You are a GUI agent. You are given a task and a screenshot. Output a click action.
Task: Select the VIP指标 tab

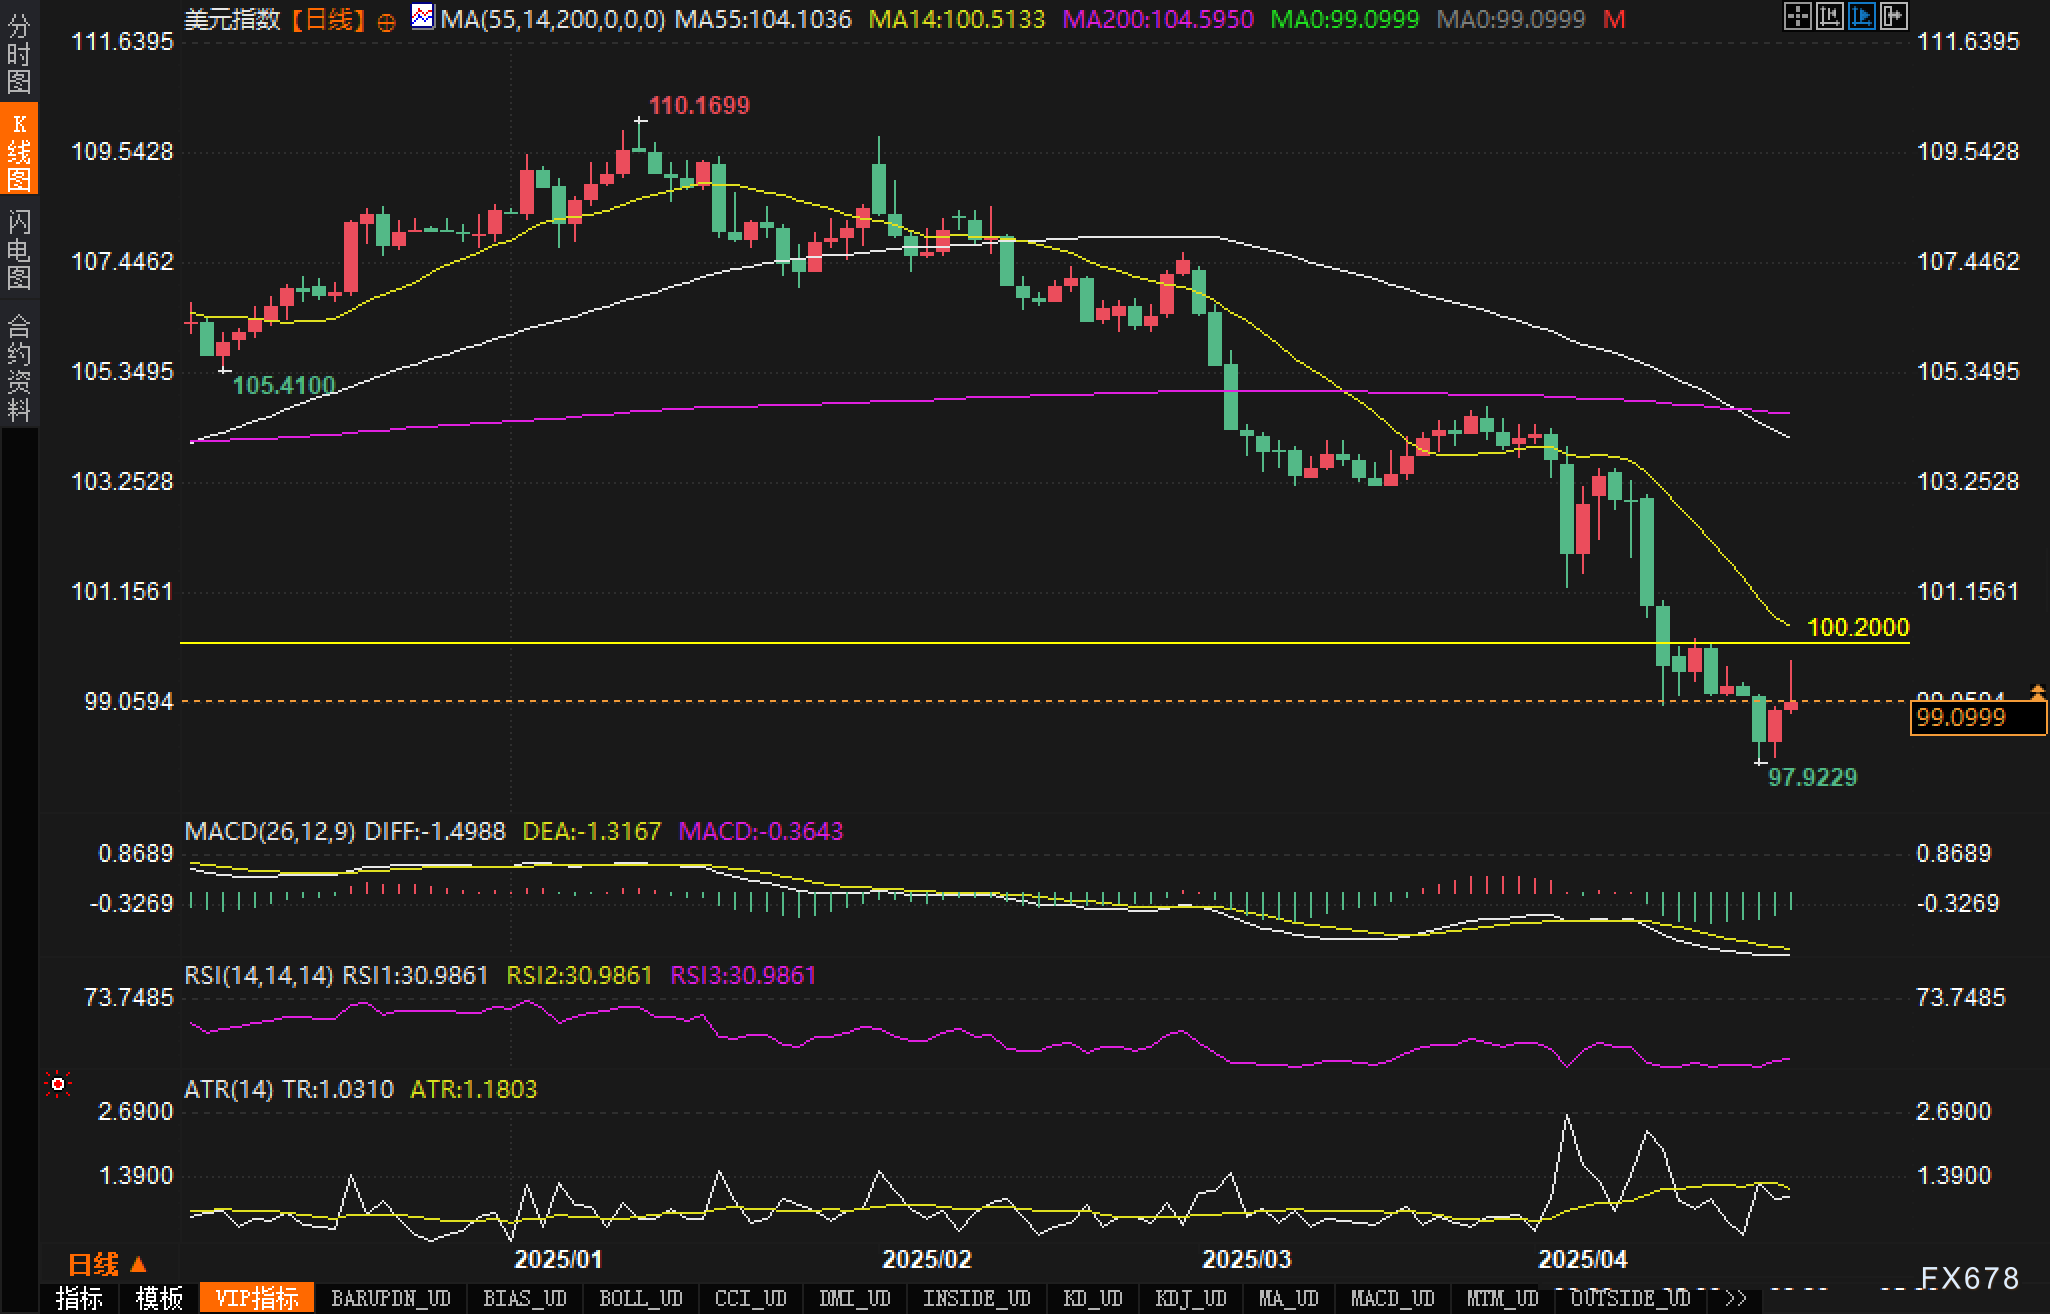(x=257, y=1298)
